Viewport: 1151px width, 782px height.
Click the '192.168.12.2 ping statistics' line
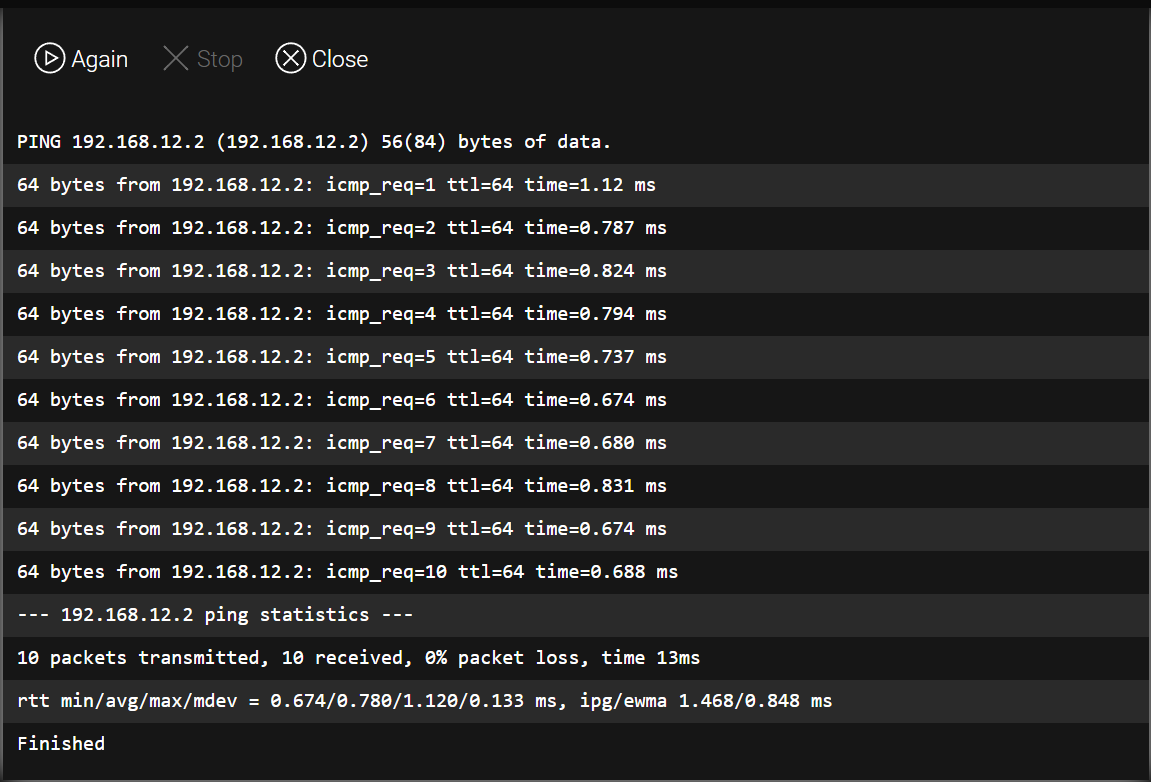coord(577,615)
